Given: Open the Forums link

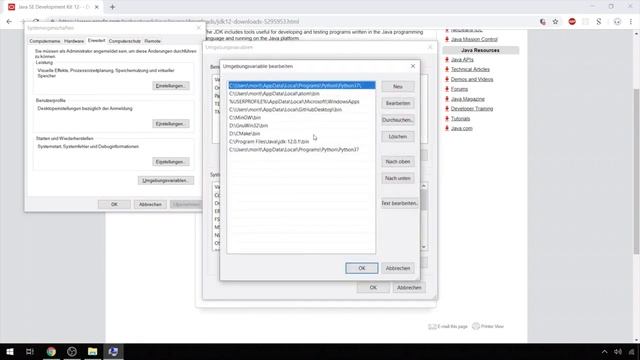Looking at the screenshot, I should click(x=459, y=89).
